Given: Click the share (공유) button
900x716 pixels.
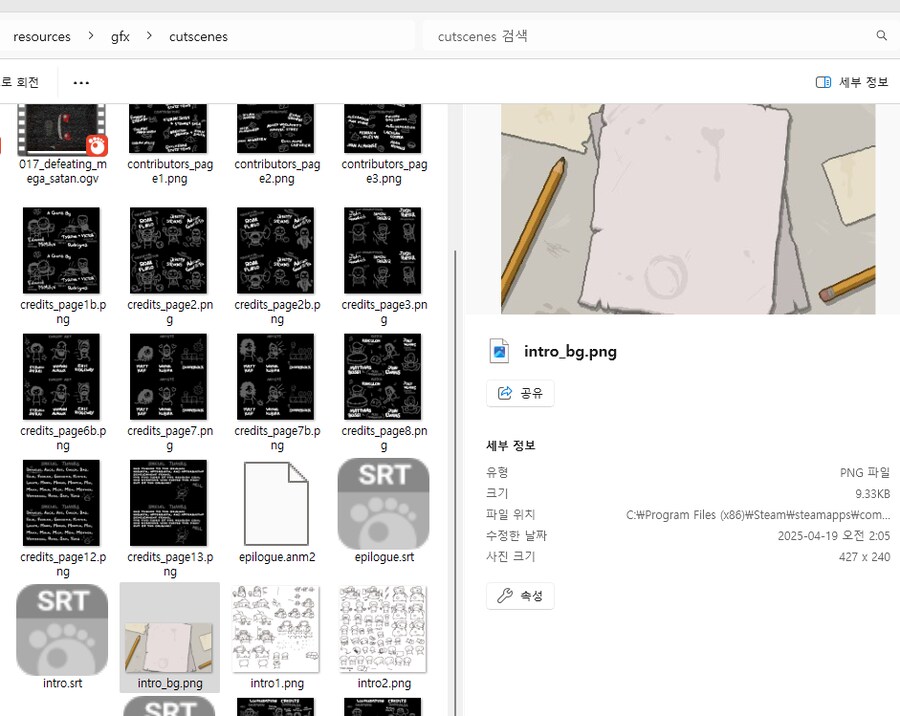Looking at the screenshot, I should point(520,393).
